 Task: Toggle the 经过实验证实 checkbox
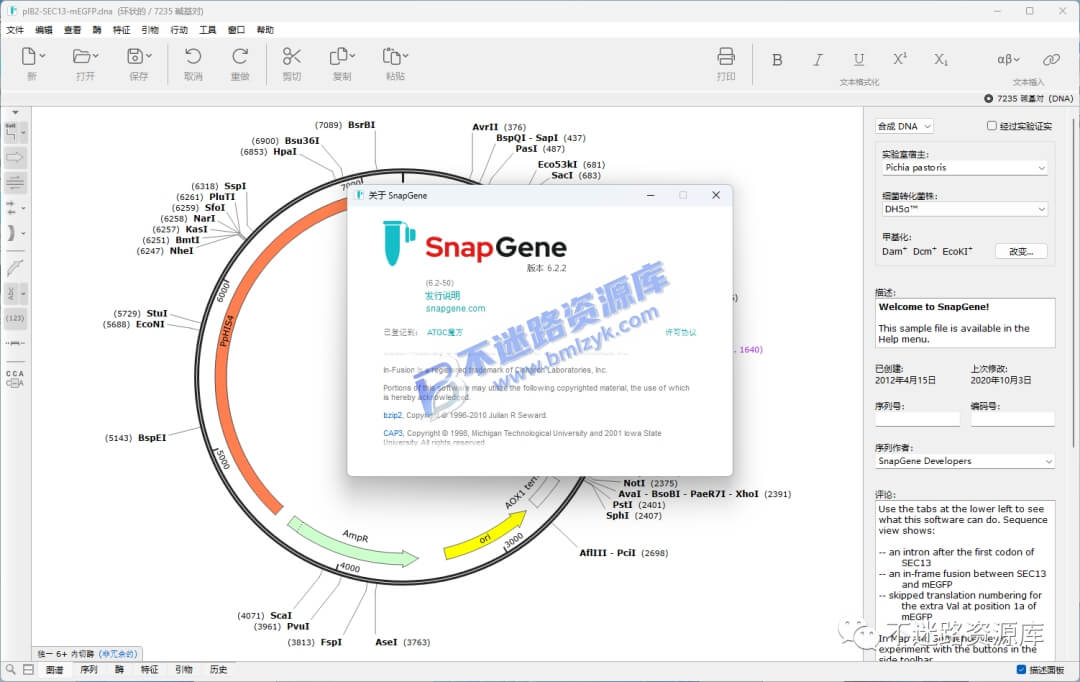[x=992, y=126]
